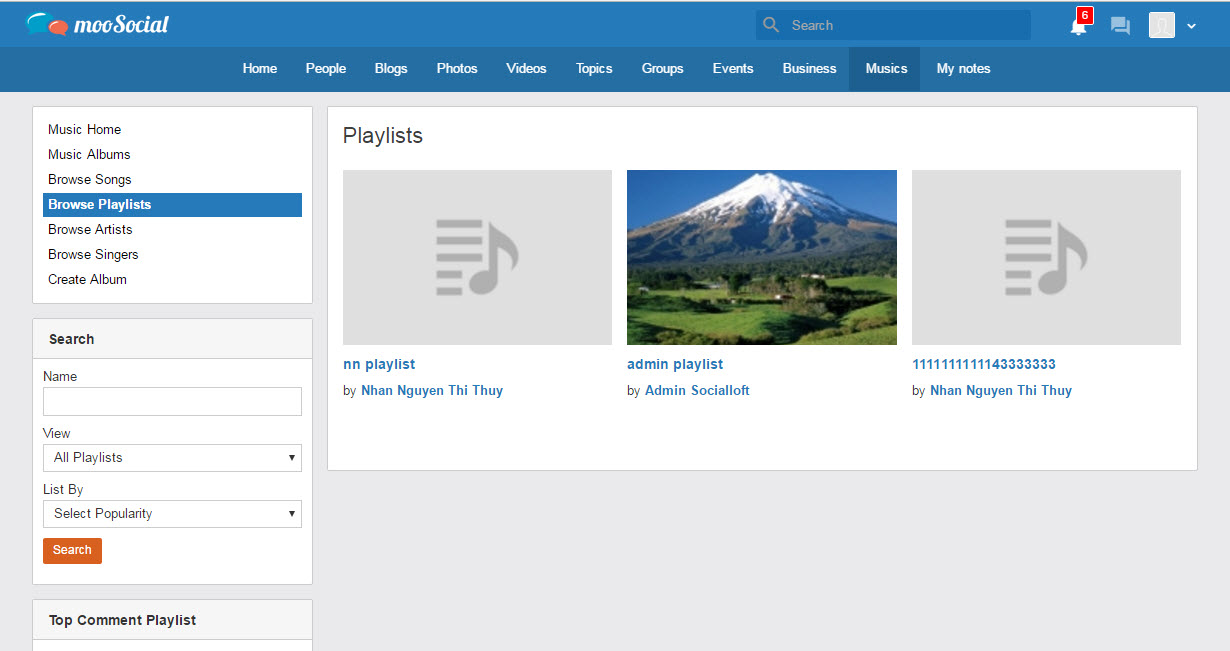Open the People section
1230x651 pixels.
click(326, 69)
